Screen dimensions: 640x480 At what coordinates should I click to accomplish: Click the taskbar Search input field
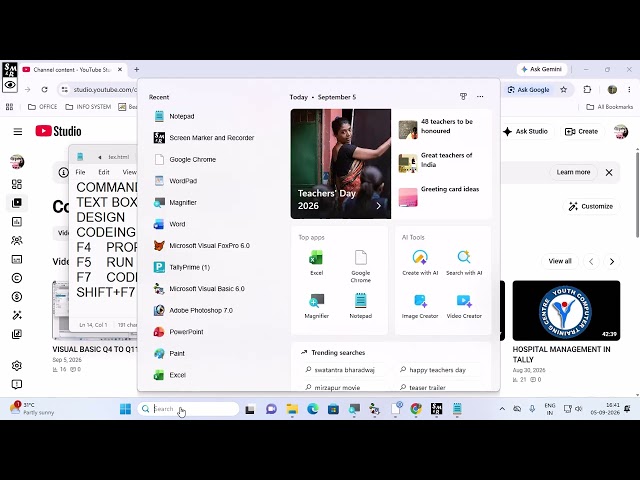click(x=188, y=409)
